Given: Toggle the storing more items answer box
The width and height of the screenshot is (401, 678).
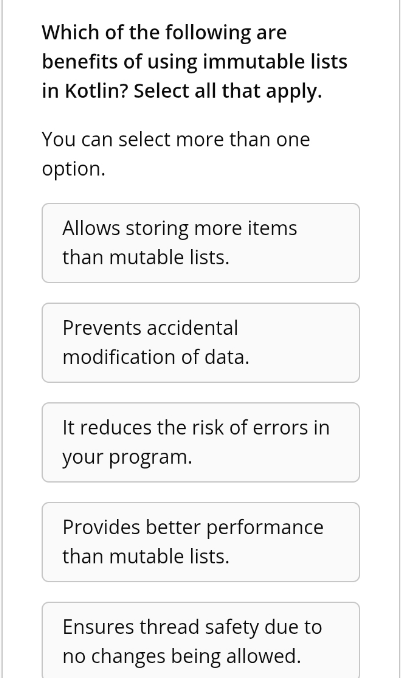Looking at the screenshot, I should coord(201,243).
